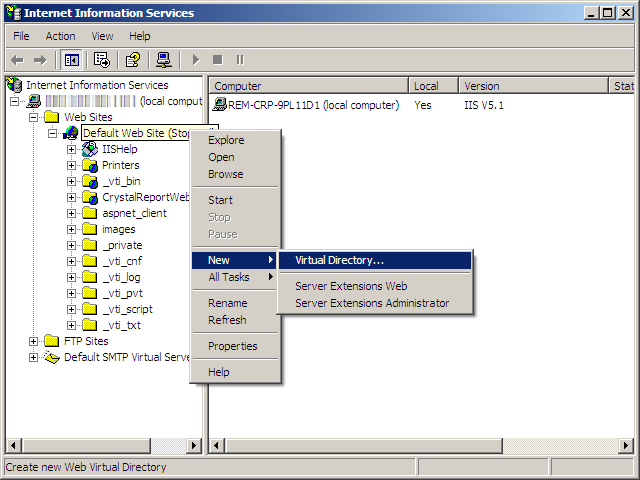The height and width of the screenshot is (480, 640).
Task: Collapse the Web Sites tree node
Action: coord(35,117)
